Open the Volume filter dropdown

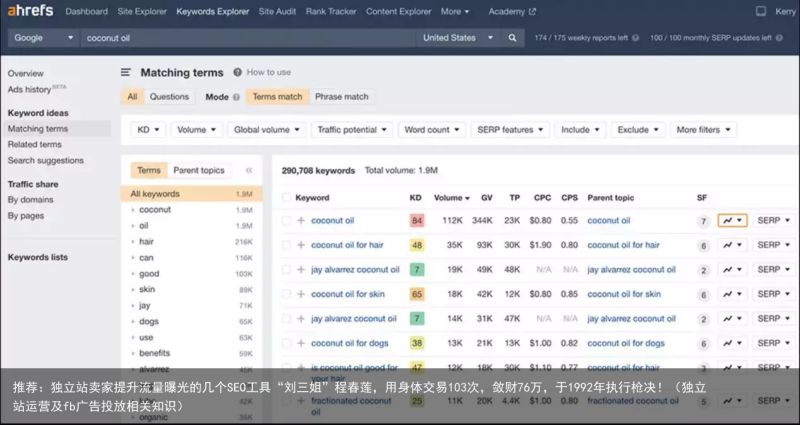[x=196, y=130]
